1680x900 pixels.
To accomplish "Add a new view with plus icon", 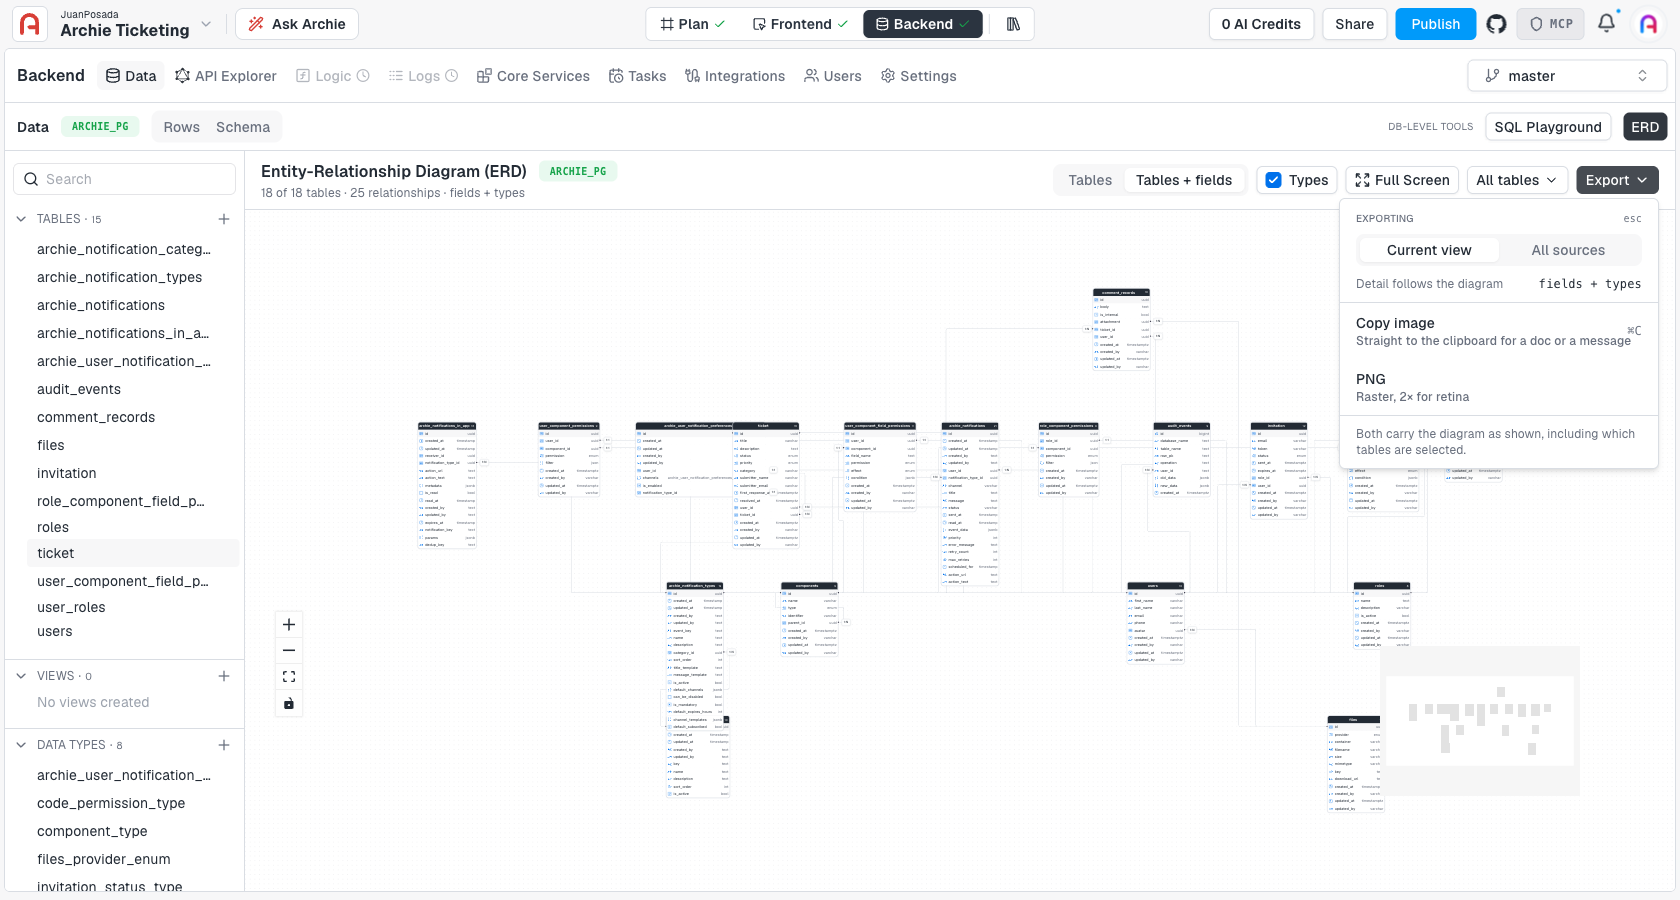I will pos(224,676).
